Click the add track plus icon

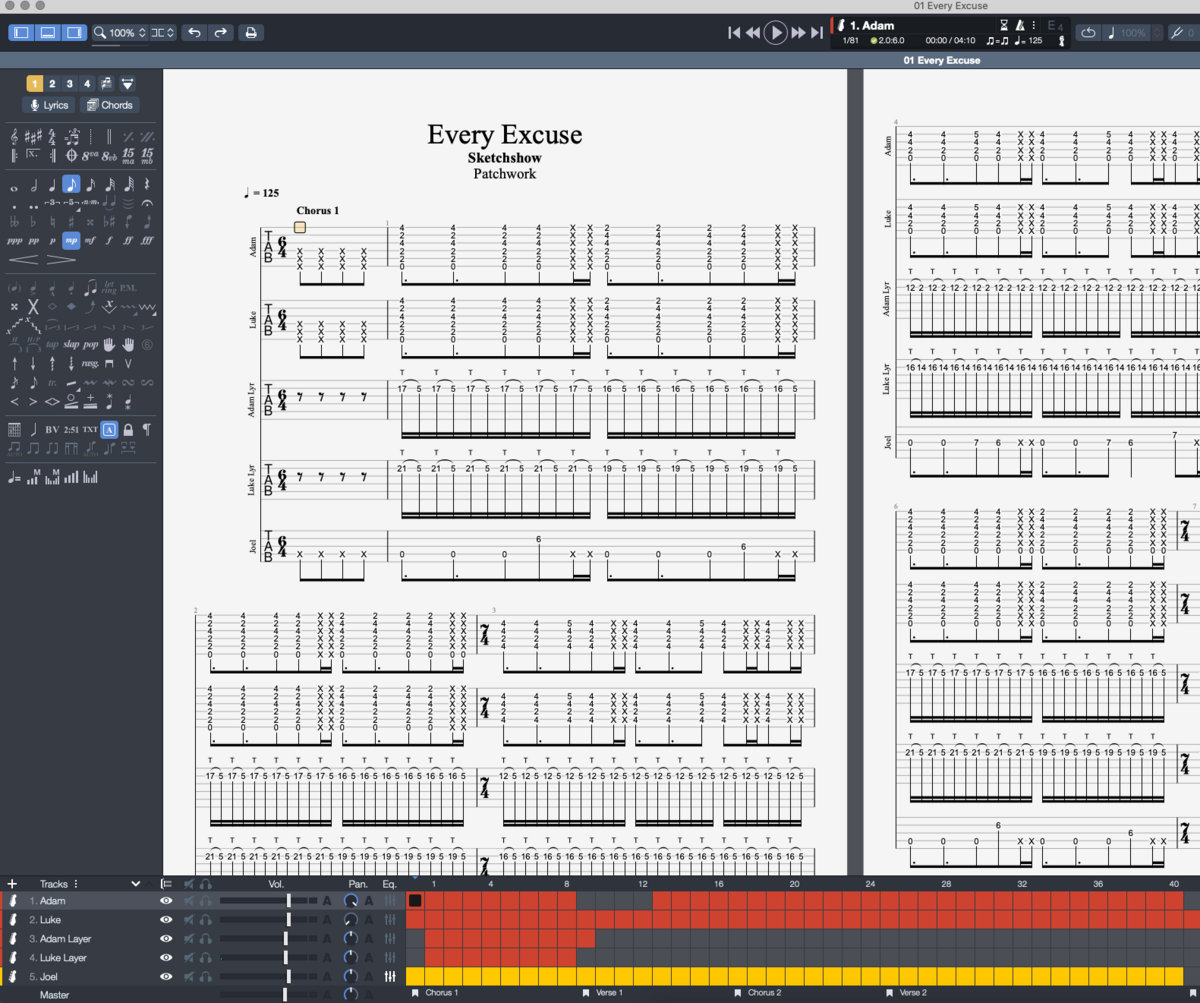(x=12, y=884)
